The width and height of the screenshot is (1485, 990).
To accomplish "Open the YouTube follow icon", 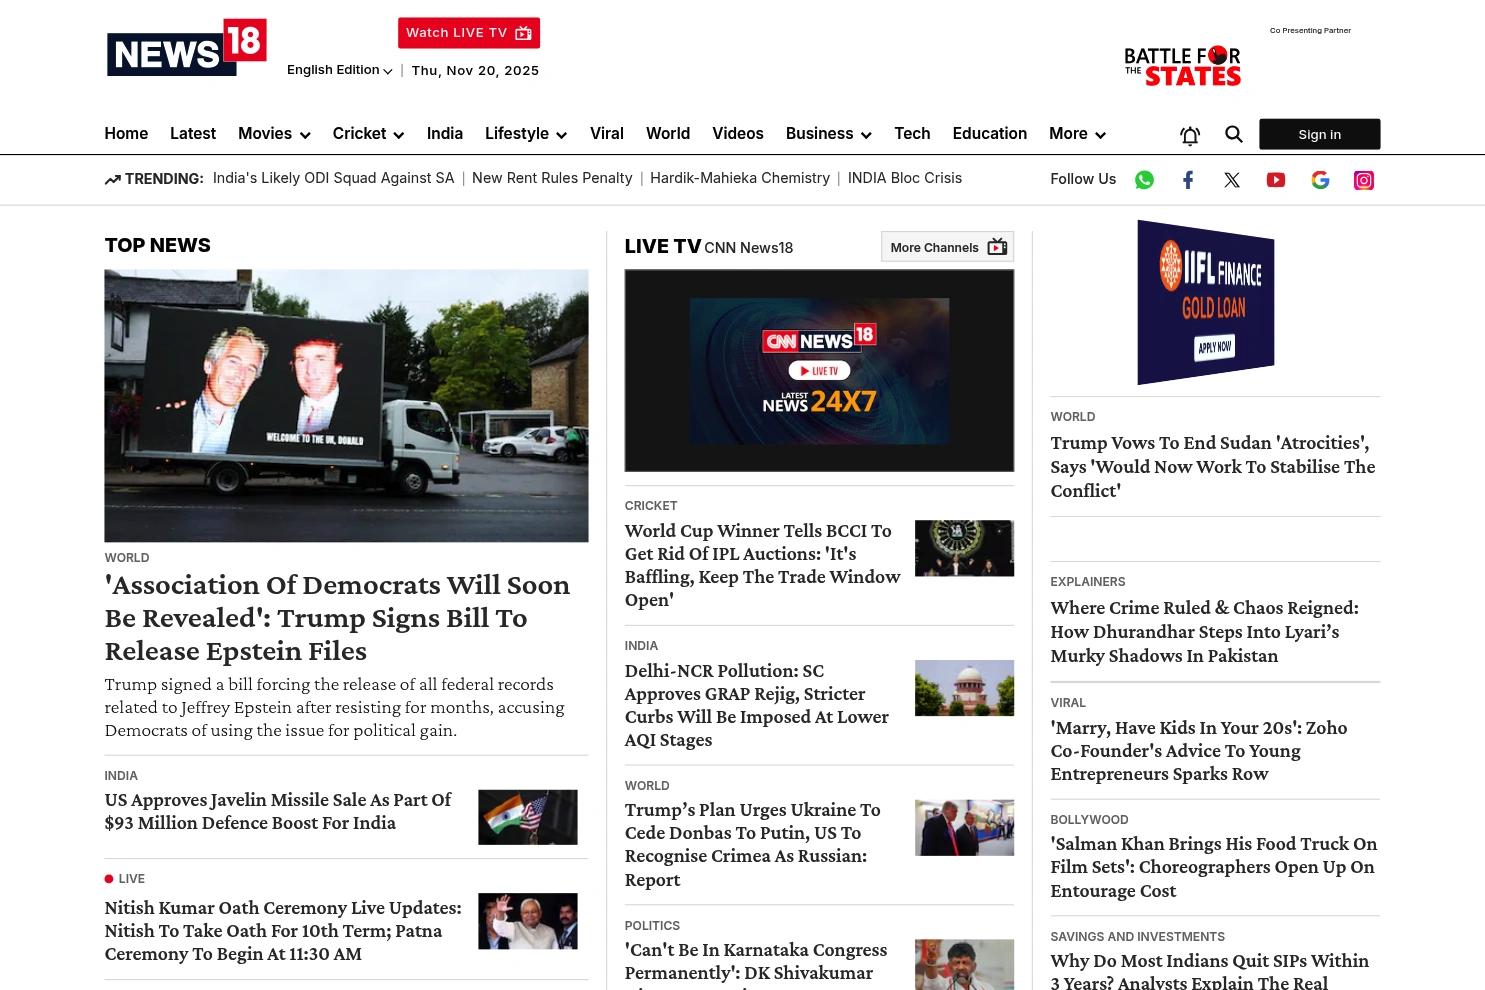I will pyautogui.click(x=1276, y=180).
